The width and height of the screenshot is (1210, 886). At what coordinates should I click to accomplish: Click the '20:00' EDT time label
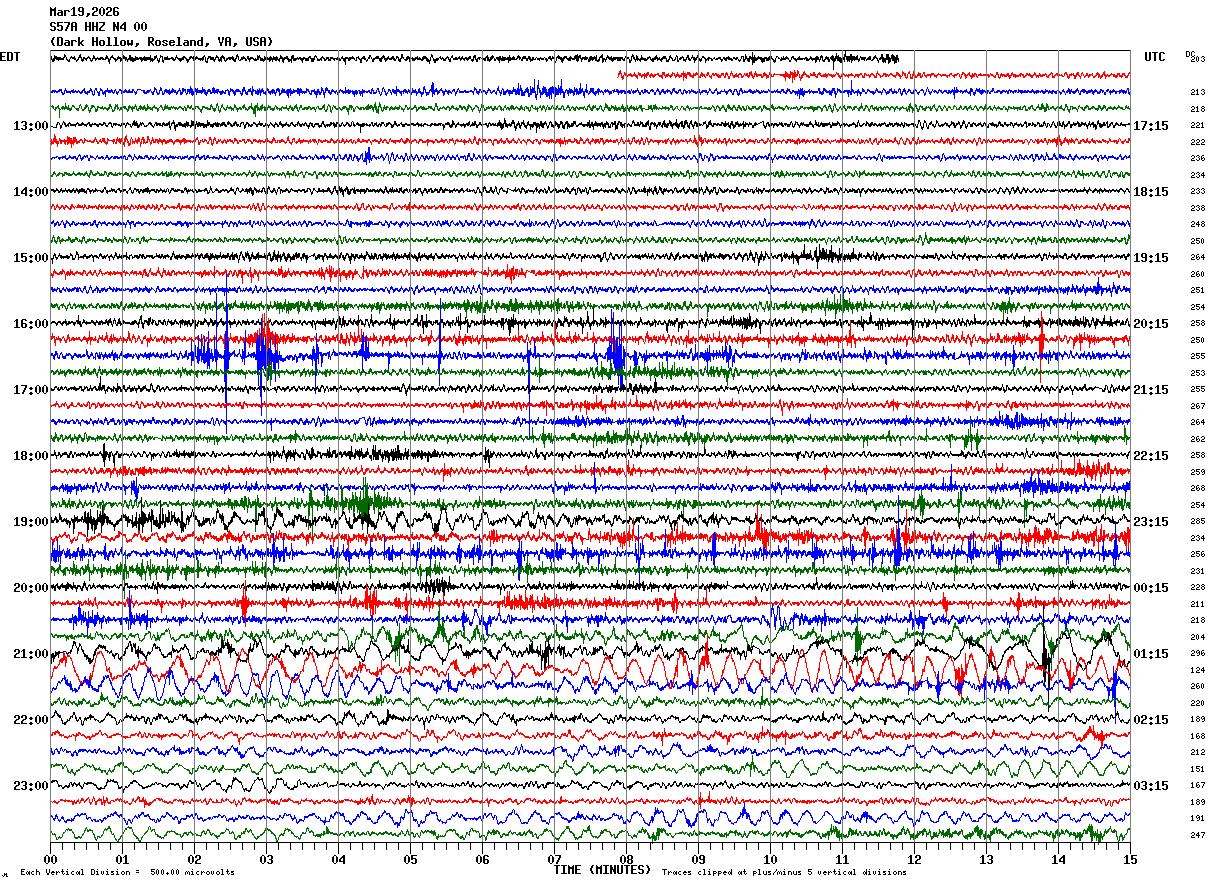click(30, 588)
